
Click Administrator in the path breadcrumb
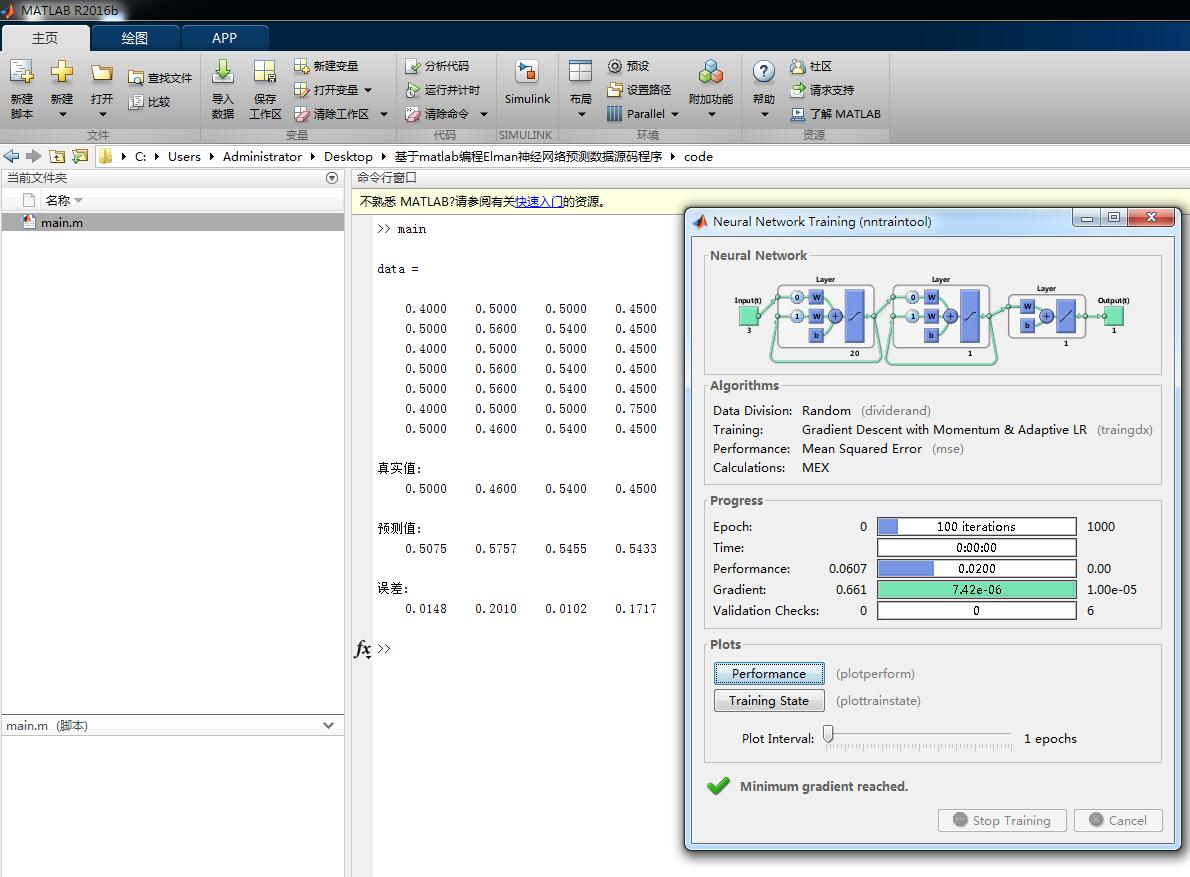[x=262, y=156]
